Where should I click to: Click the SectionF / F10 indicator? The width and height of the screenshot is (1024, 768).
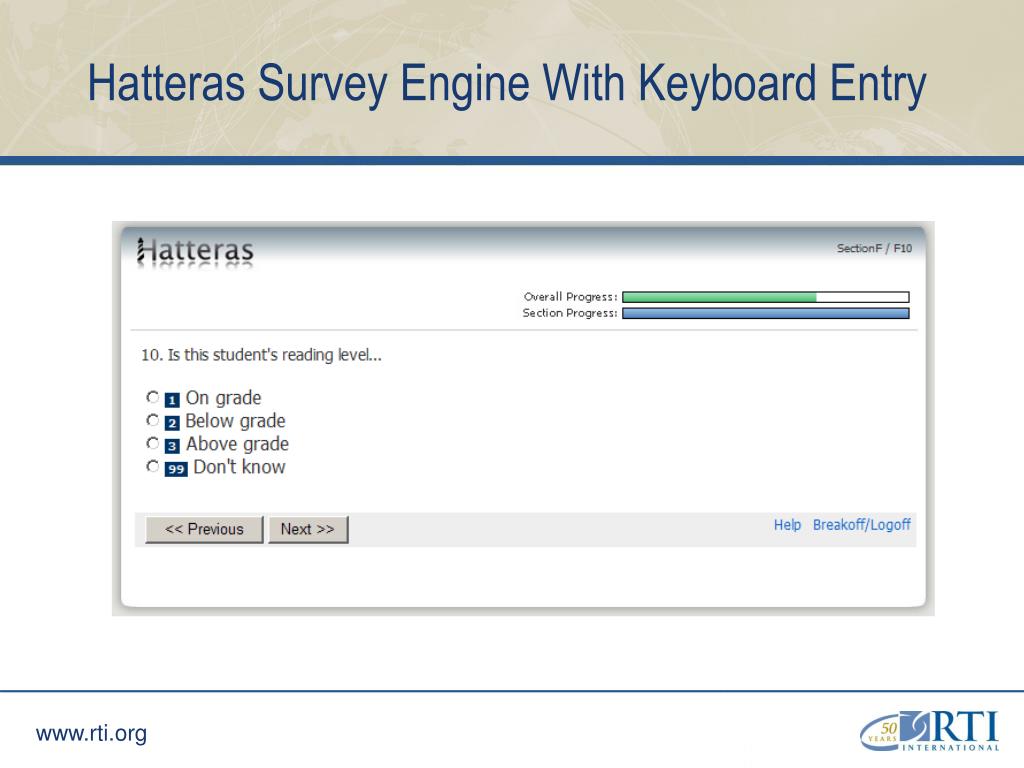874,248
